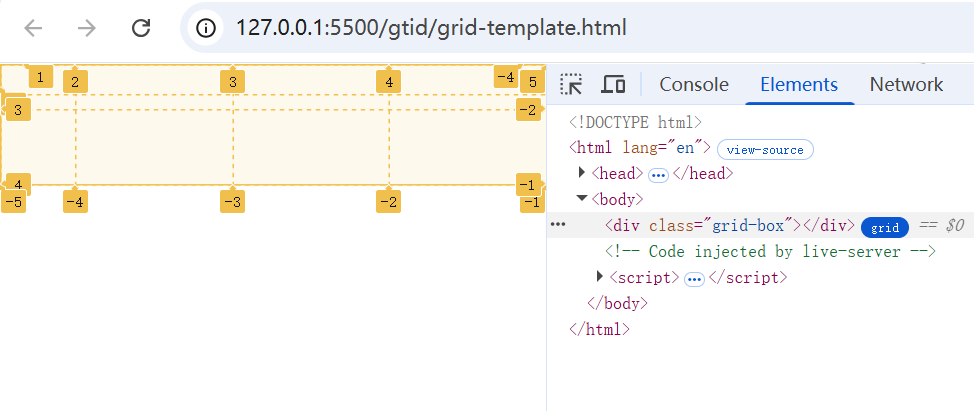This screenshot has width=974, height=411.
Task: Reload the current page
Action: pyautogui.click(x=142, y=28)
